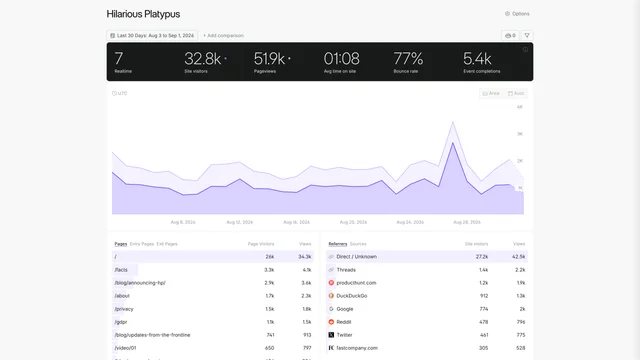Image resolution: width=640 pixels, height=360 pixels.
Task: Select the Twitter referrer label
Action: pos(344,335)
